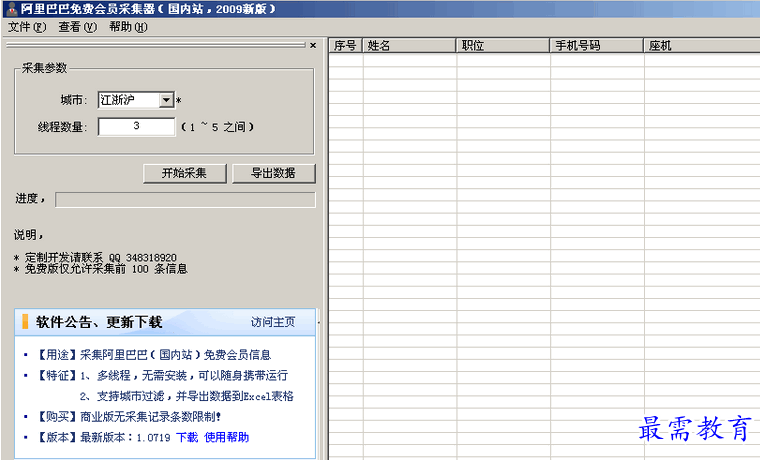The width and height of the screenshot is (760, 460).
Task: Click the 【购买】商业版无采集记录条数限制 line
Action: coord(129,416)
